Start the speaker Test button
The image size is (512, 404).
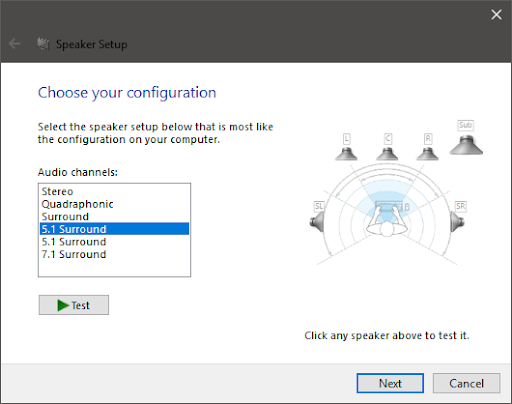click(x=74, y=305)
